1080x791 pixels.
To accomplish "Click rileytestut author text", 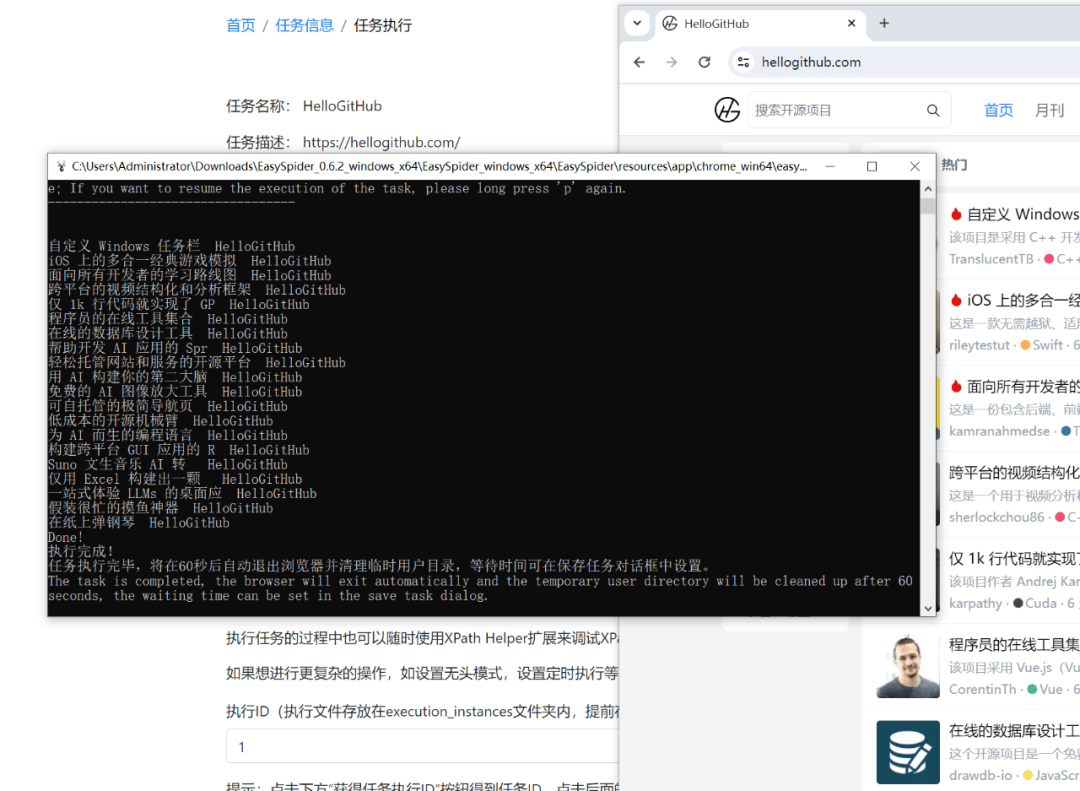I will (979, 345).
